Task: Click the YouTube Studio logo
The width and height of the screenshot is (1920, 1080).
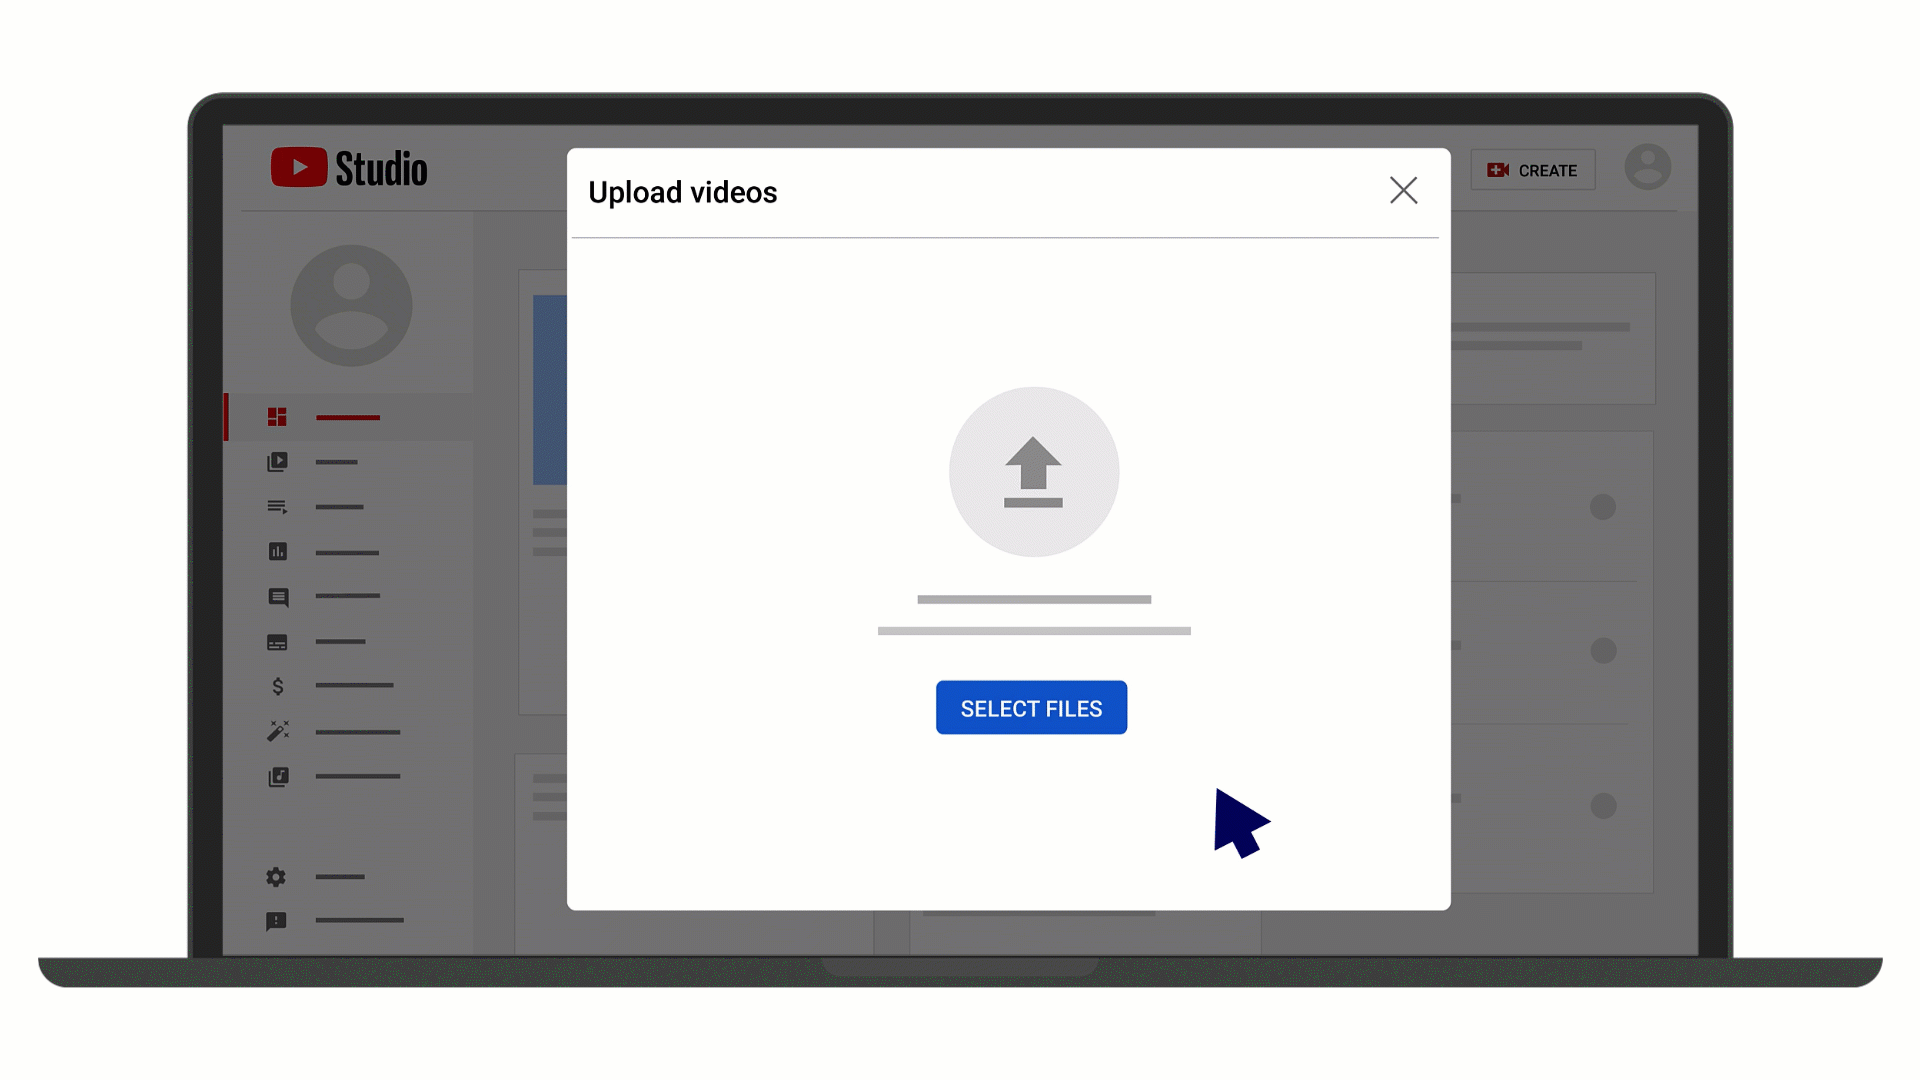Action: click(x=349, y=168)
